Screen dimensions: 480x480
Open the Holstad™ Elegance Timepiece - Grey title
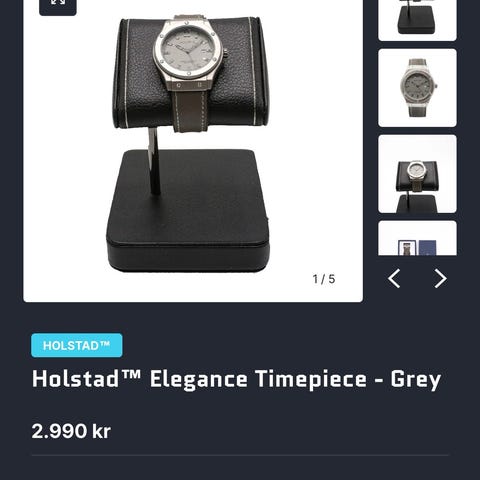click(x=236, y=379)
